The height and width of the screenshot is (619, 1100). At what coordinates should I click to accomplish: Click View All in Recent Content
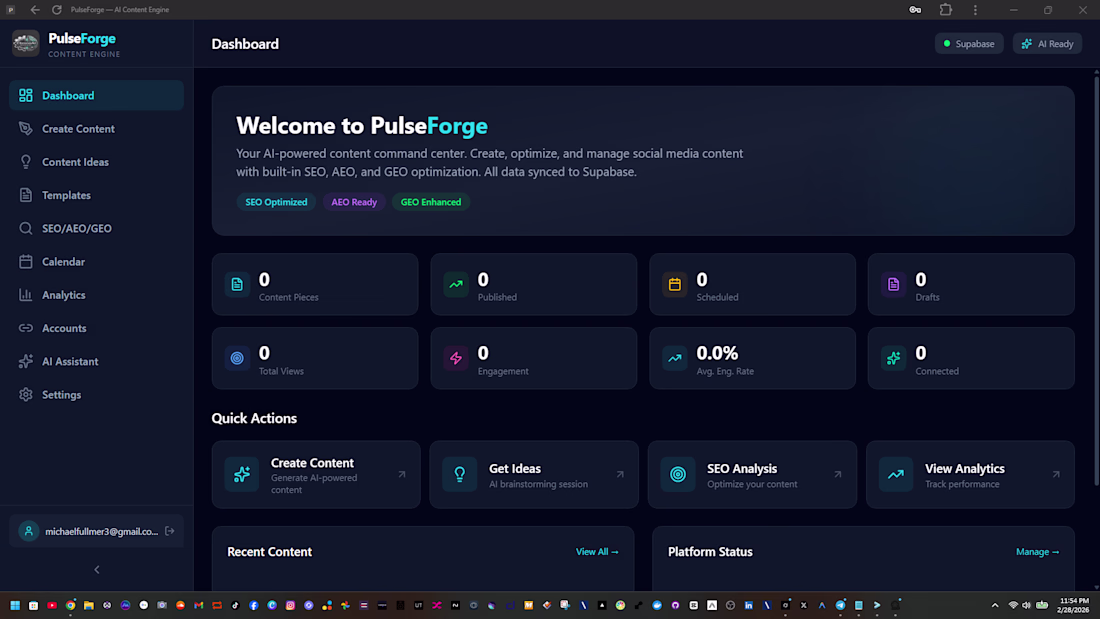tap(597, 552)
